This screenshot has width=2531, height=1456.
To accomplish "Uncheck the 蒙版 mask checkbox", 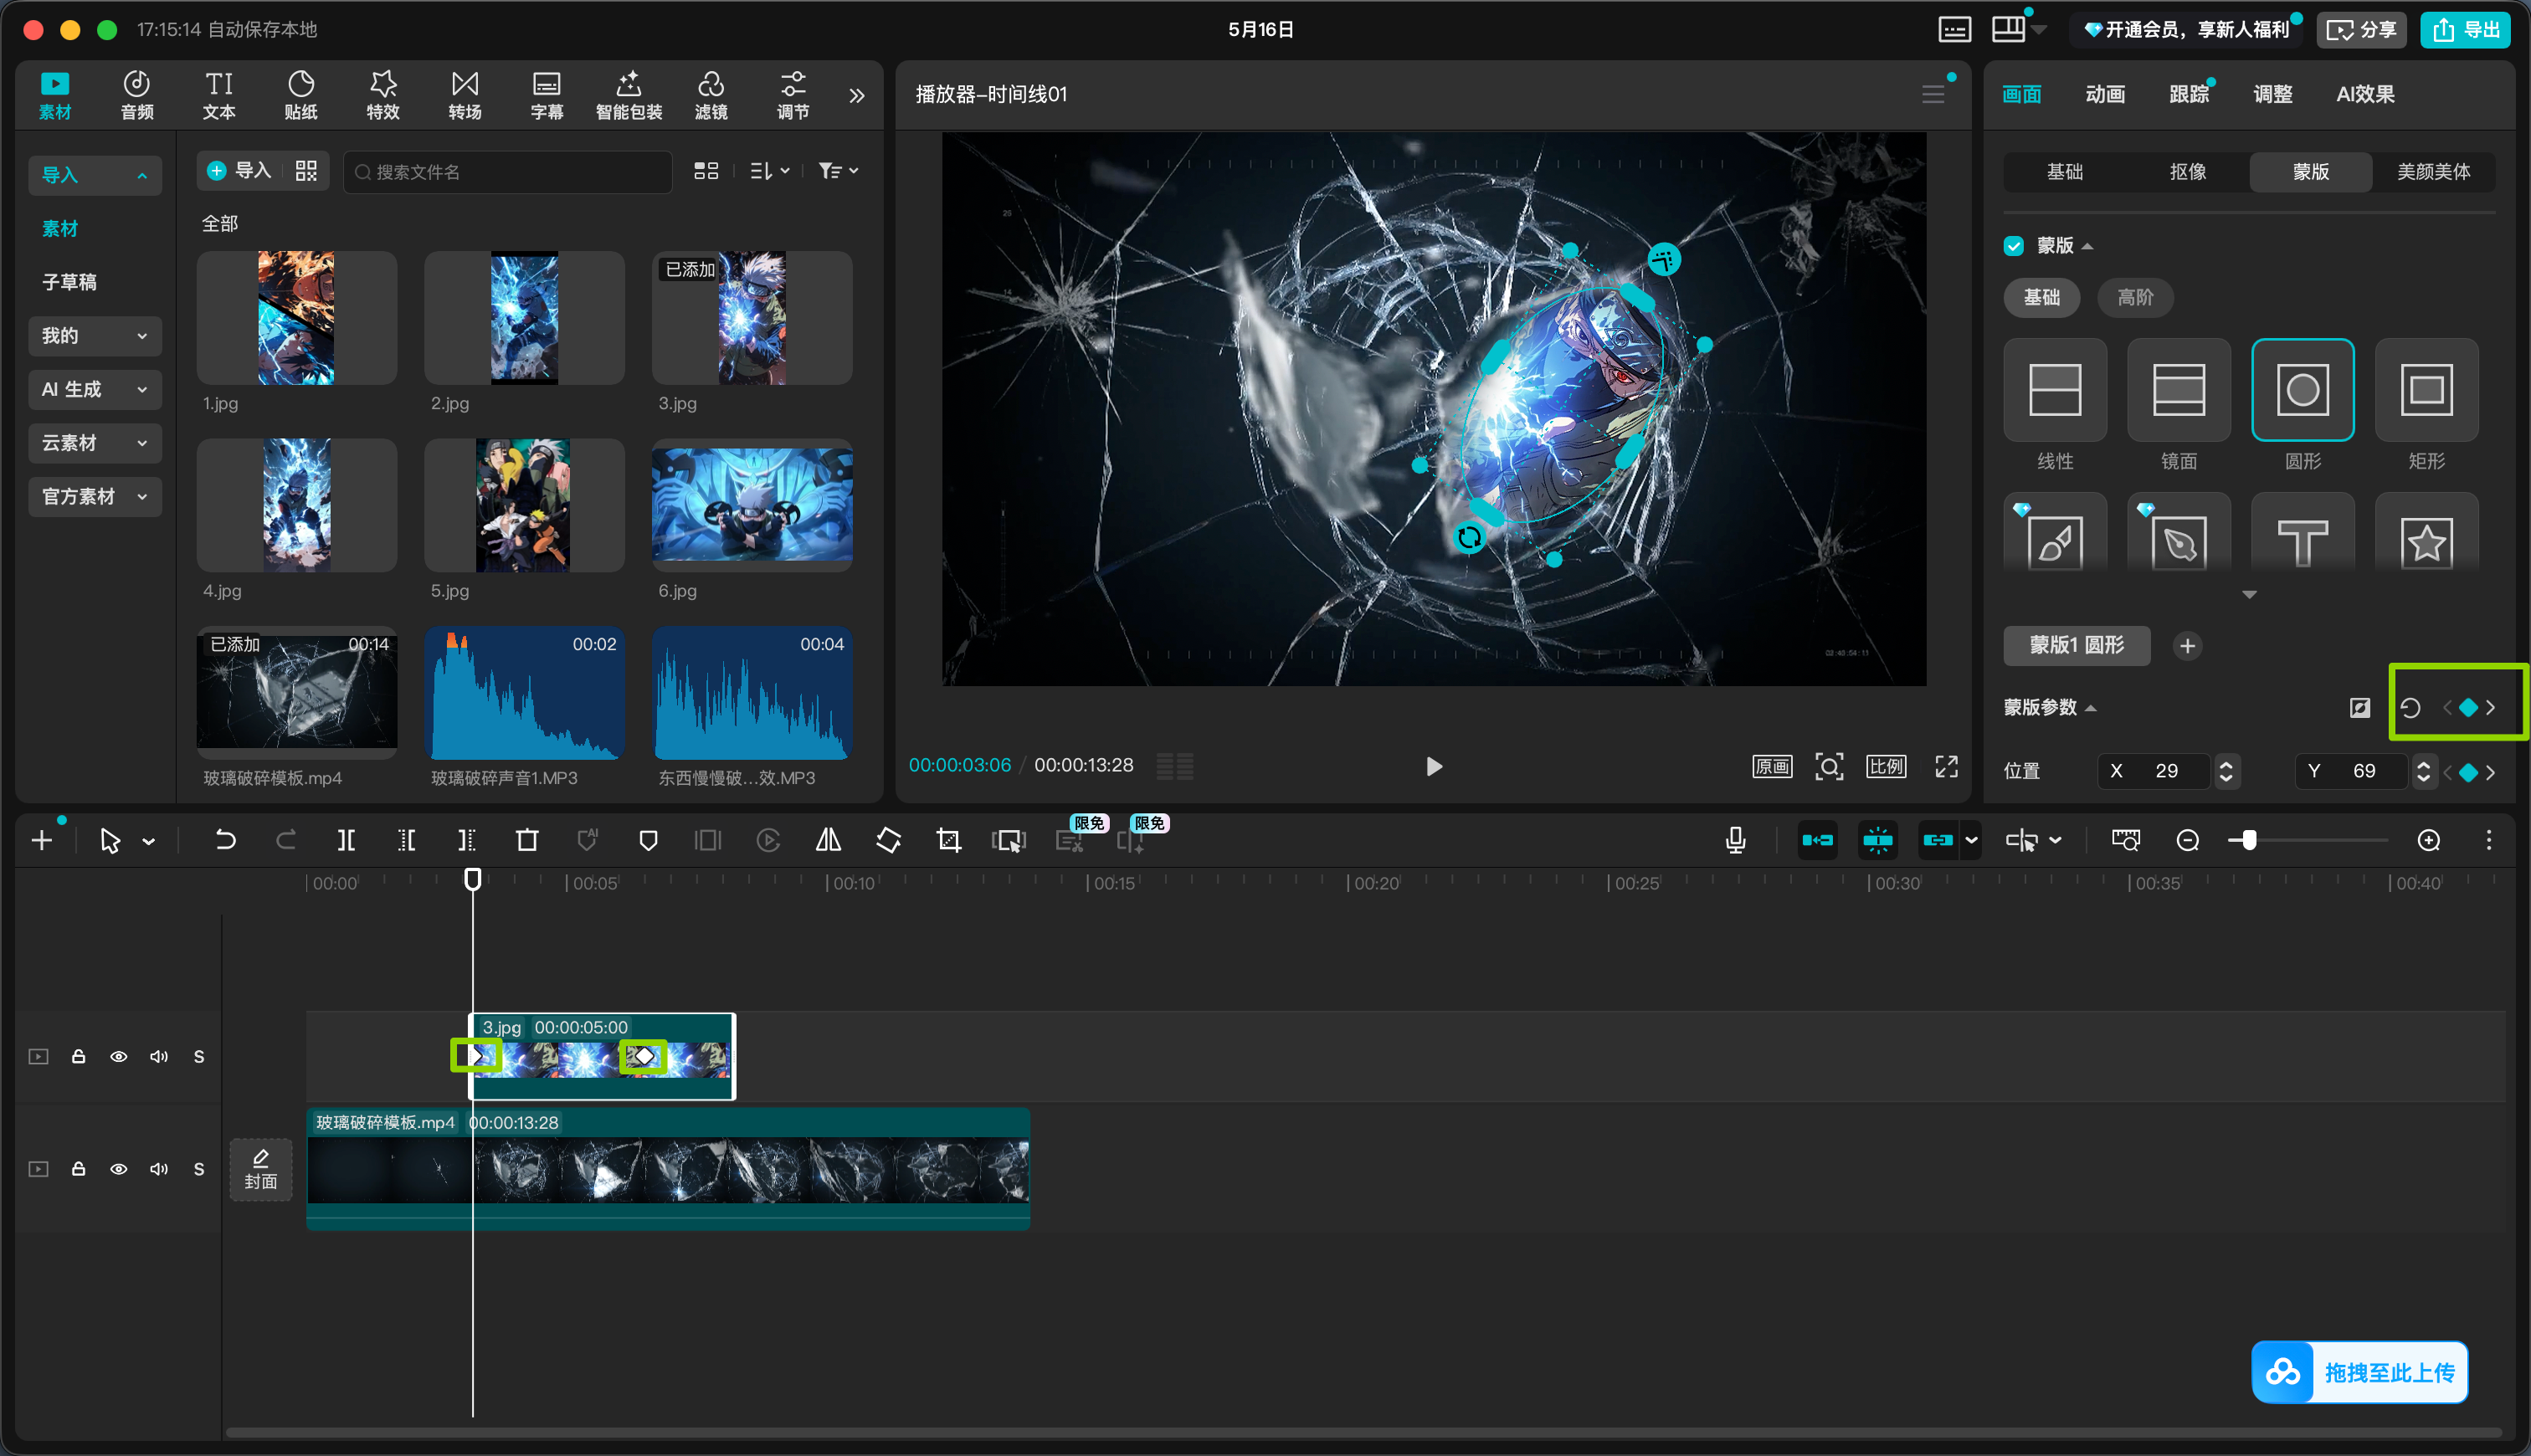I will coord(2014,246).
